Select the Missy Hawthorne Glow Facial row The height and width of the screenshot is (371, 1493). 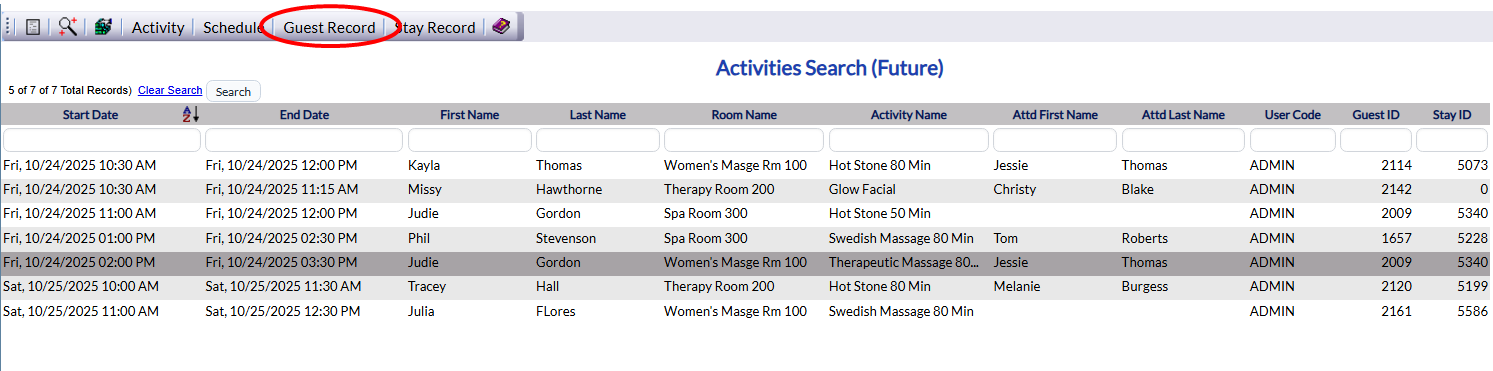[x=746, y=189]
